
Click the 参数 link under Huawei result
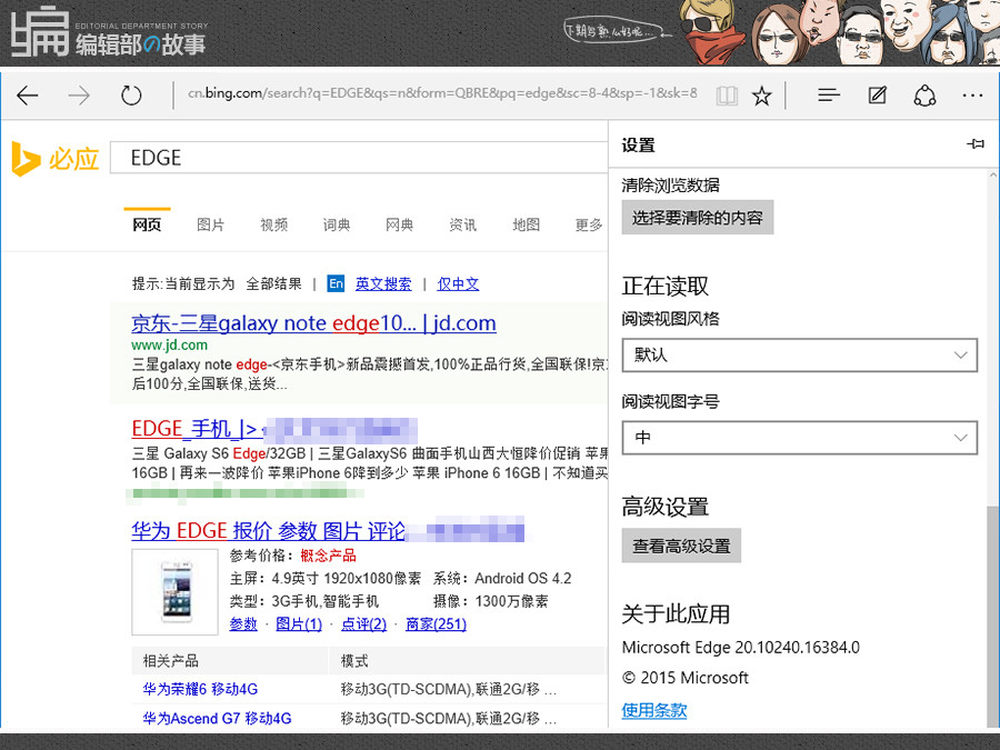(243, 624)
